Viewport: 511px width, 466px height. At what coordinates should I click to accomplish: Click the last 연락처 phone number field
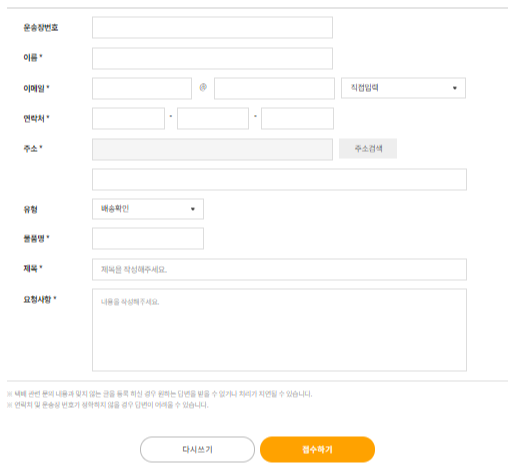pos(297,118)
